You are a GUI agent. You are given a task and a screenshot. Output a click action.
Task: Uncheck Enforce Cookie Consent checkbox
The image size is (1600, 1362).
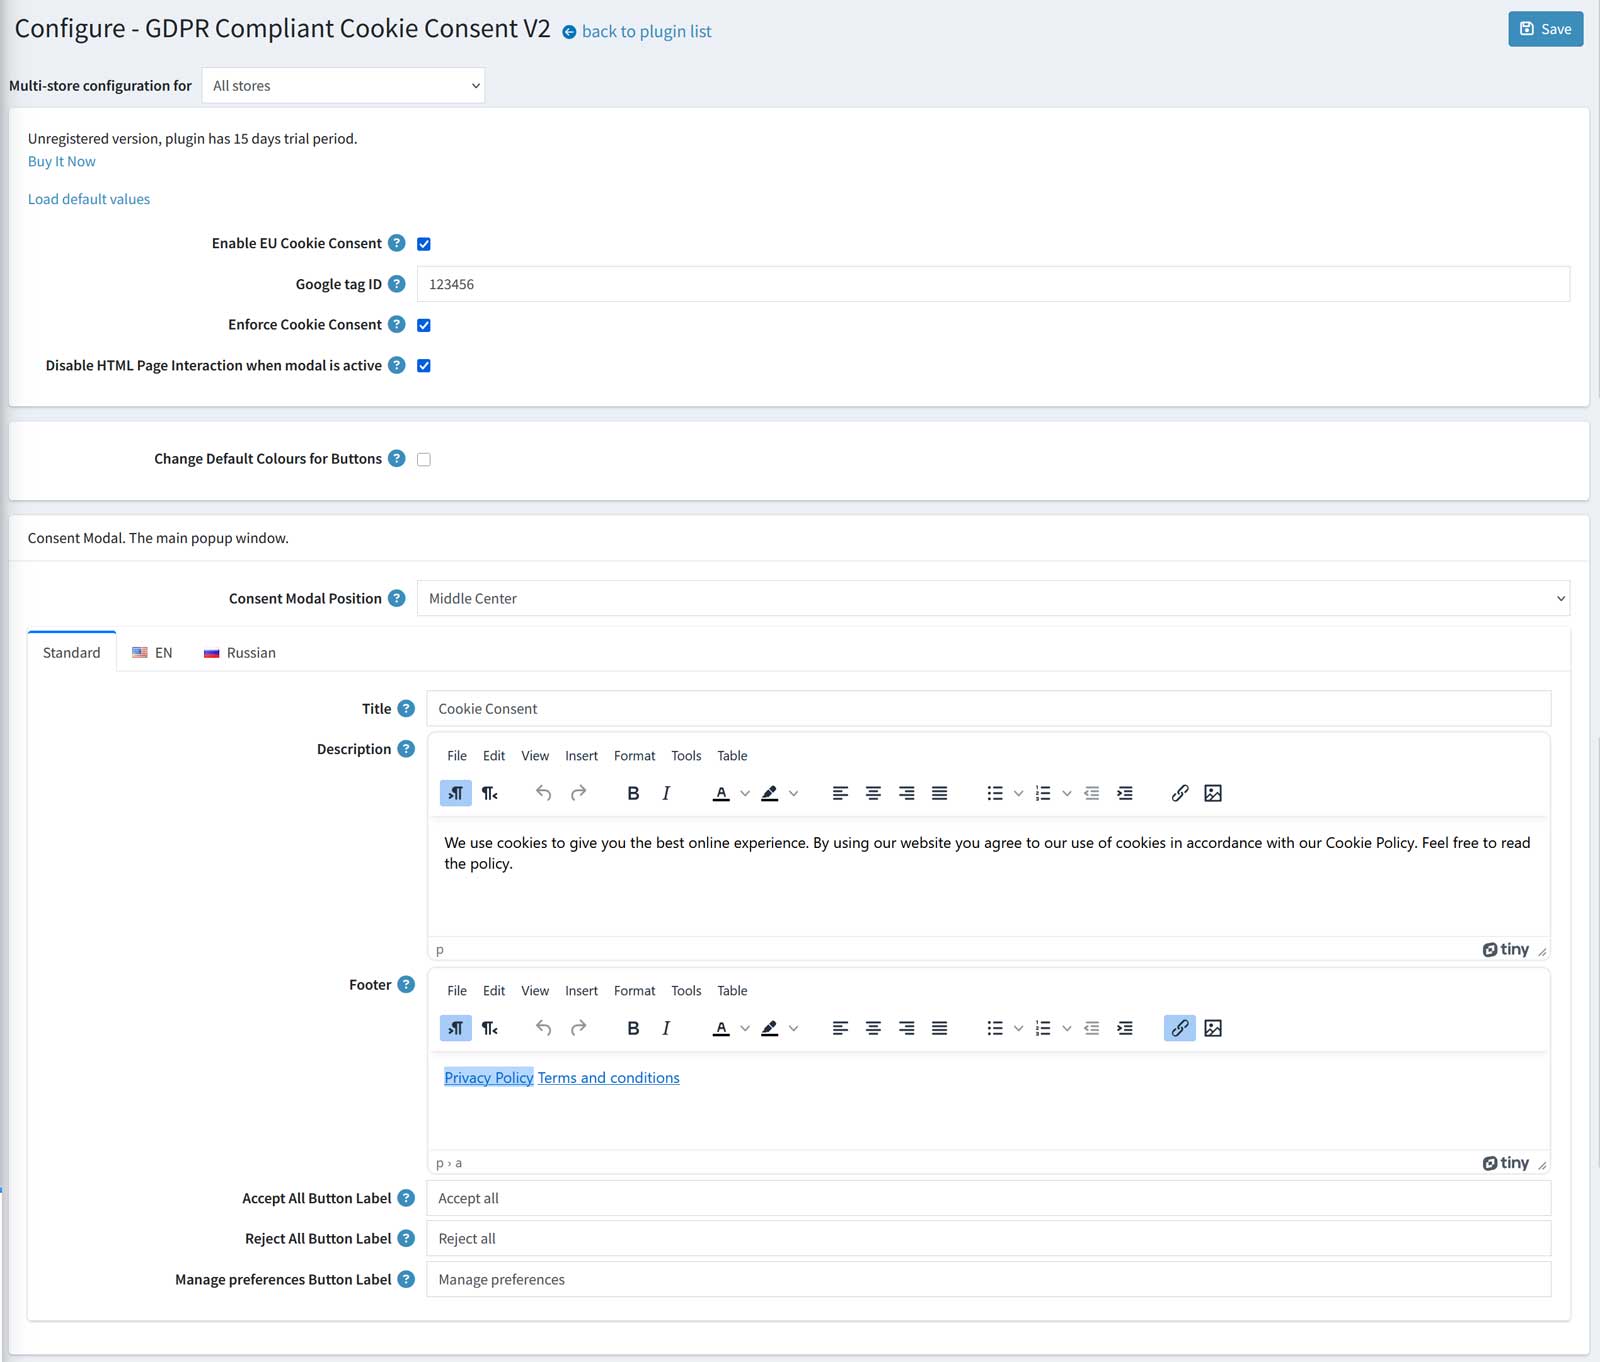point(424,325)
